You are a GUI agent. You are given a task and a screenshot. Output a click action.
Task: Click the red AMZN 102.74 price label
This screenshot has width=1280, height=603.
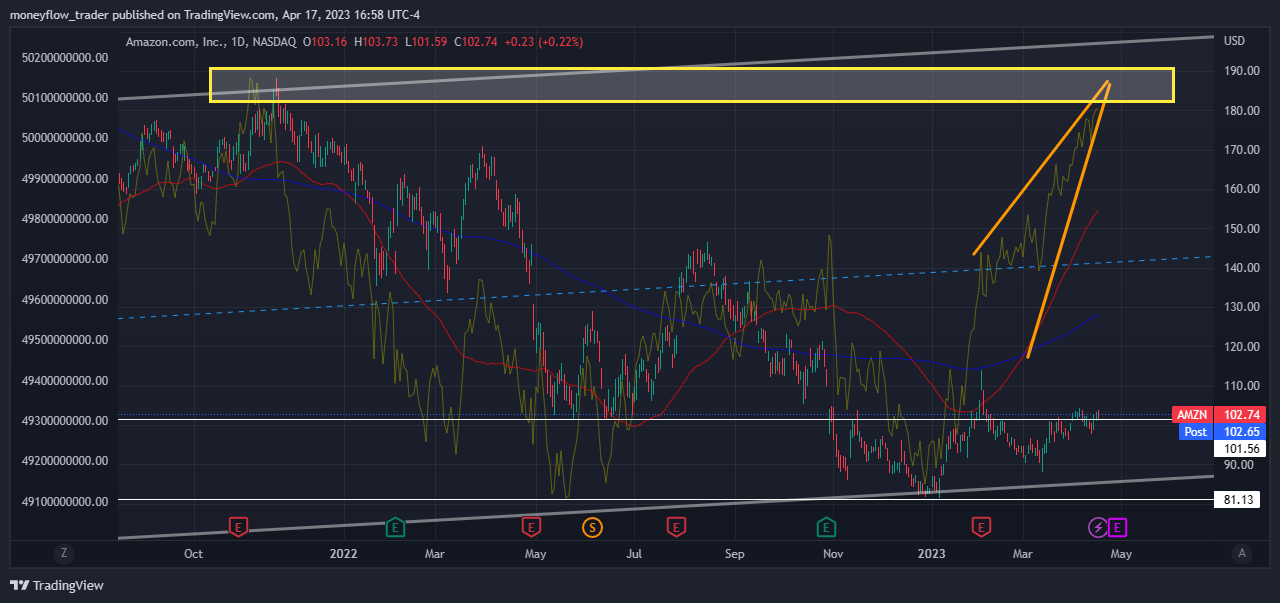(x=1220, y=414)
